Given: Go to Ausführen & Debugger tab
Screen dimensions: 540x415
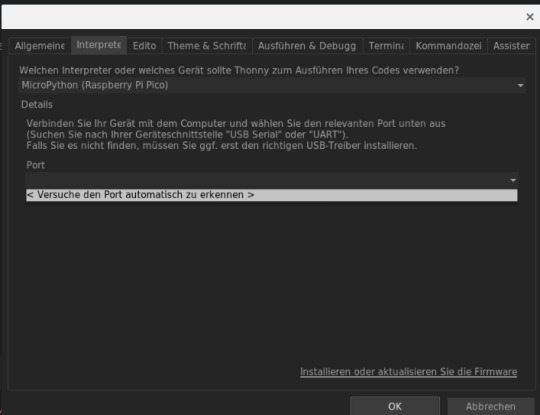Looking at the screenshot, I should click(x=307, y=46).
